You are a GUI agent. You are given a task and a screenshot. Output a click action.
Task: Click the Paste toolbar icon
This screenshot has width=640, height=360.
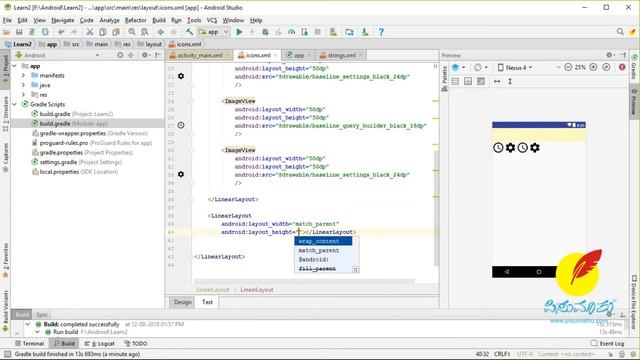click(x=116, y=32)
